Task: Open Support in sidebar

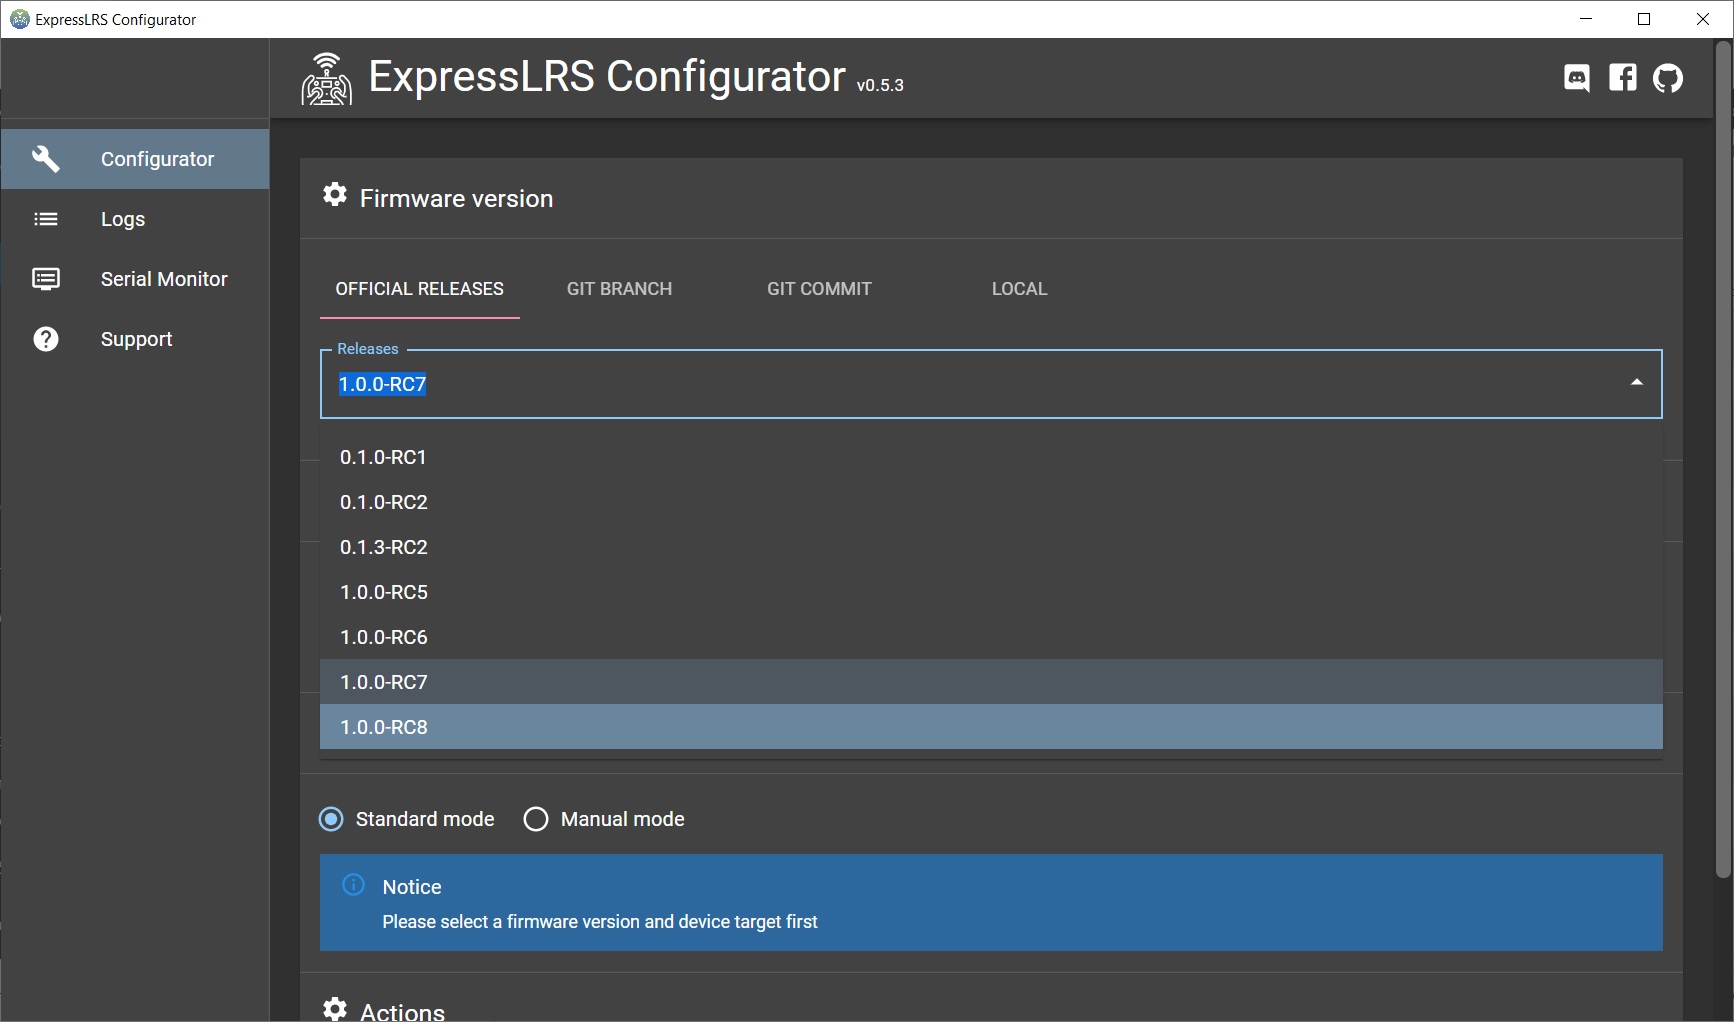Action: pyautogui.click(x=135, y=339)
